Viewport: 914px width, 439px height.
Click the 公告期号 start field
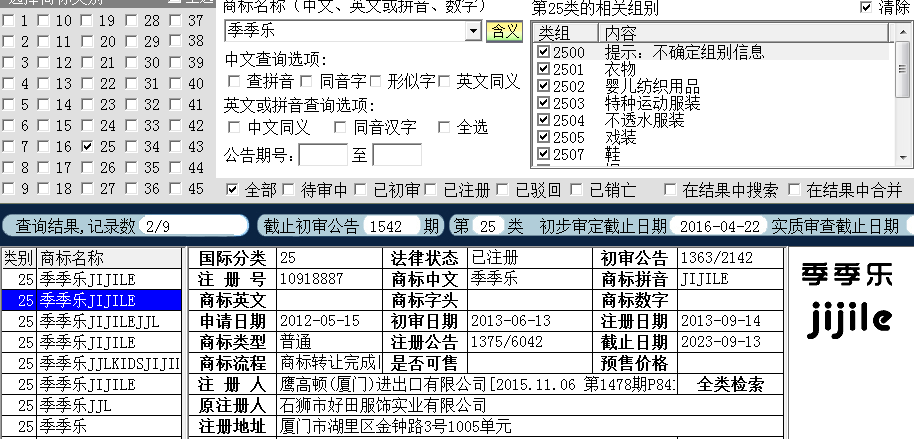coord(323,155)
